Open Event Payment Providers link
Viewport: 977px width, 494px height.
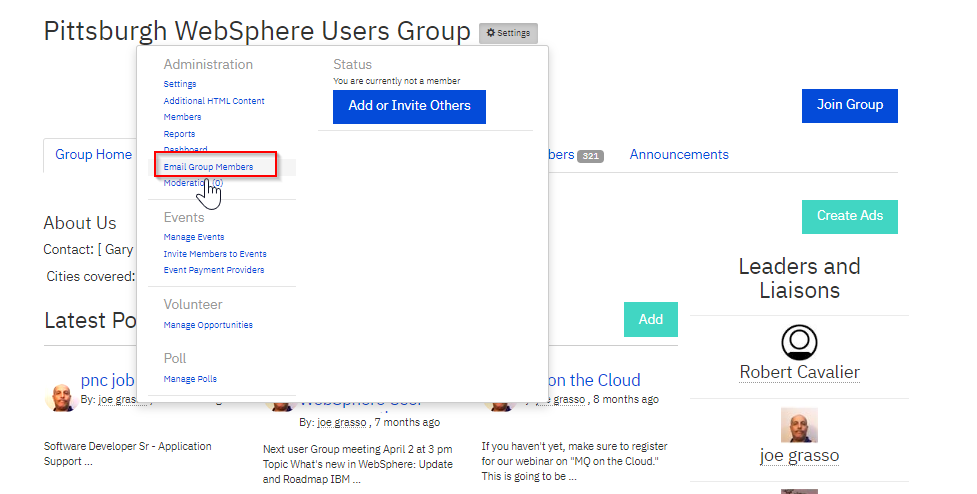[x=214, y=270]
